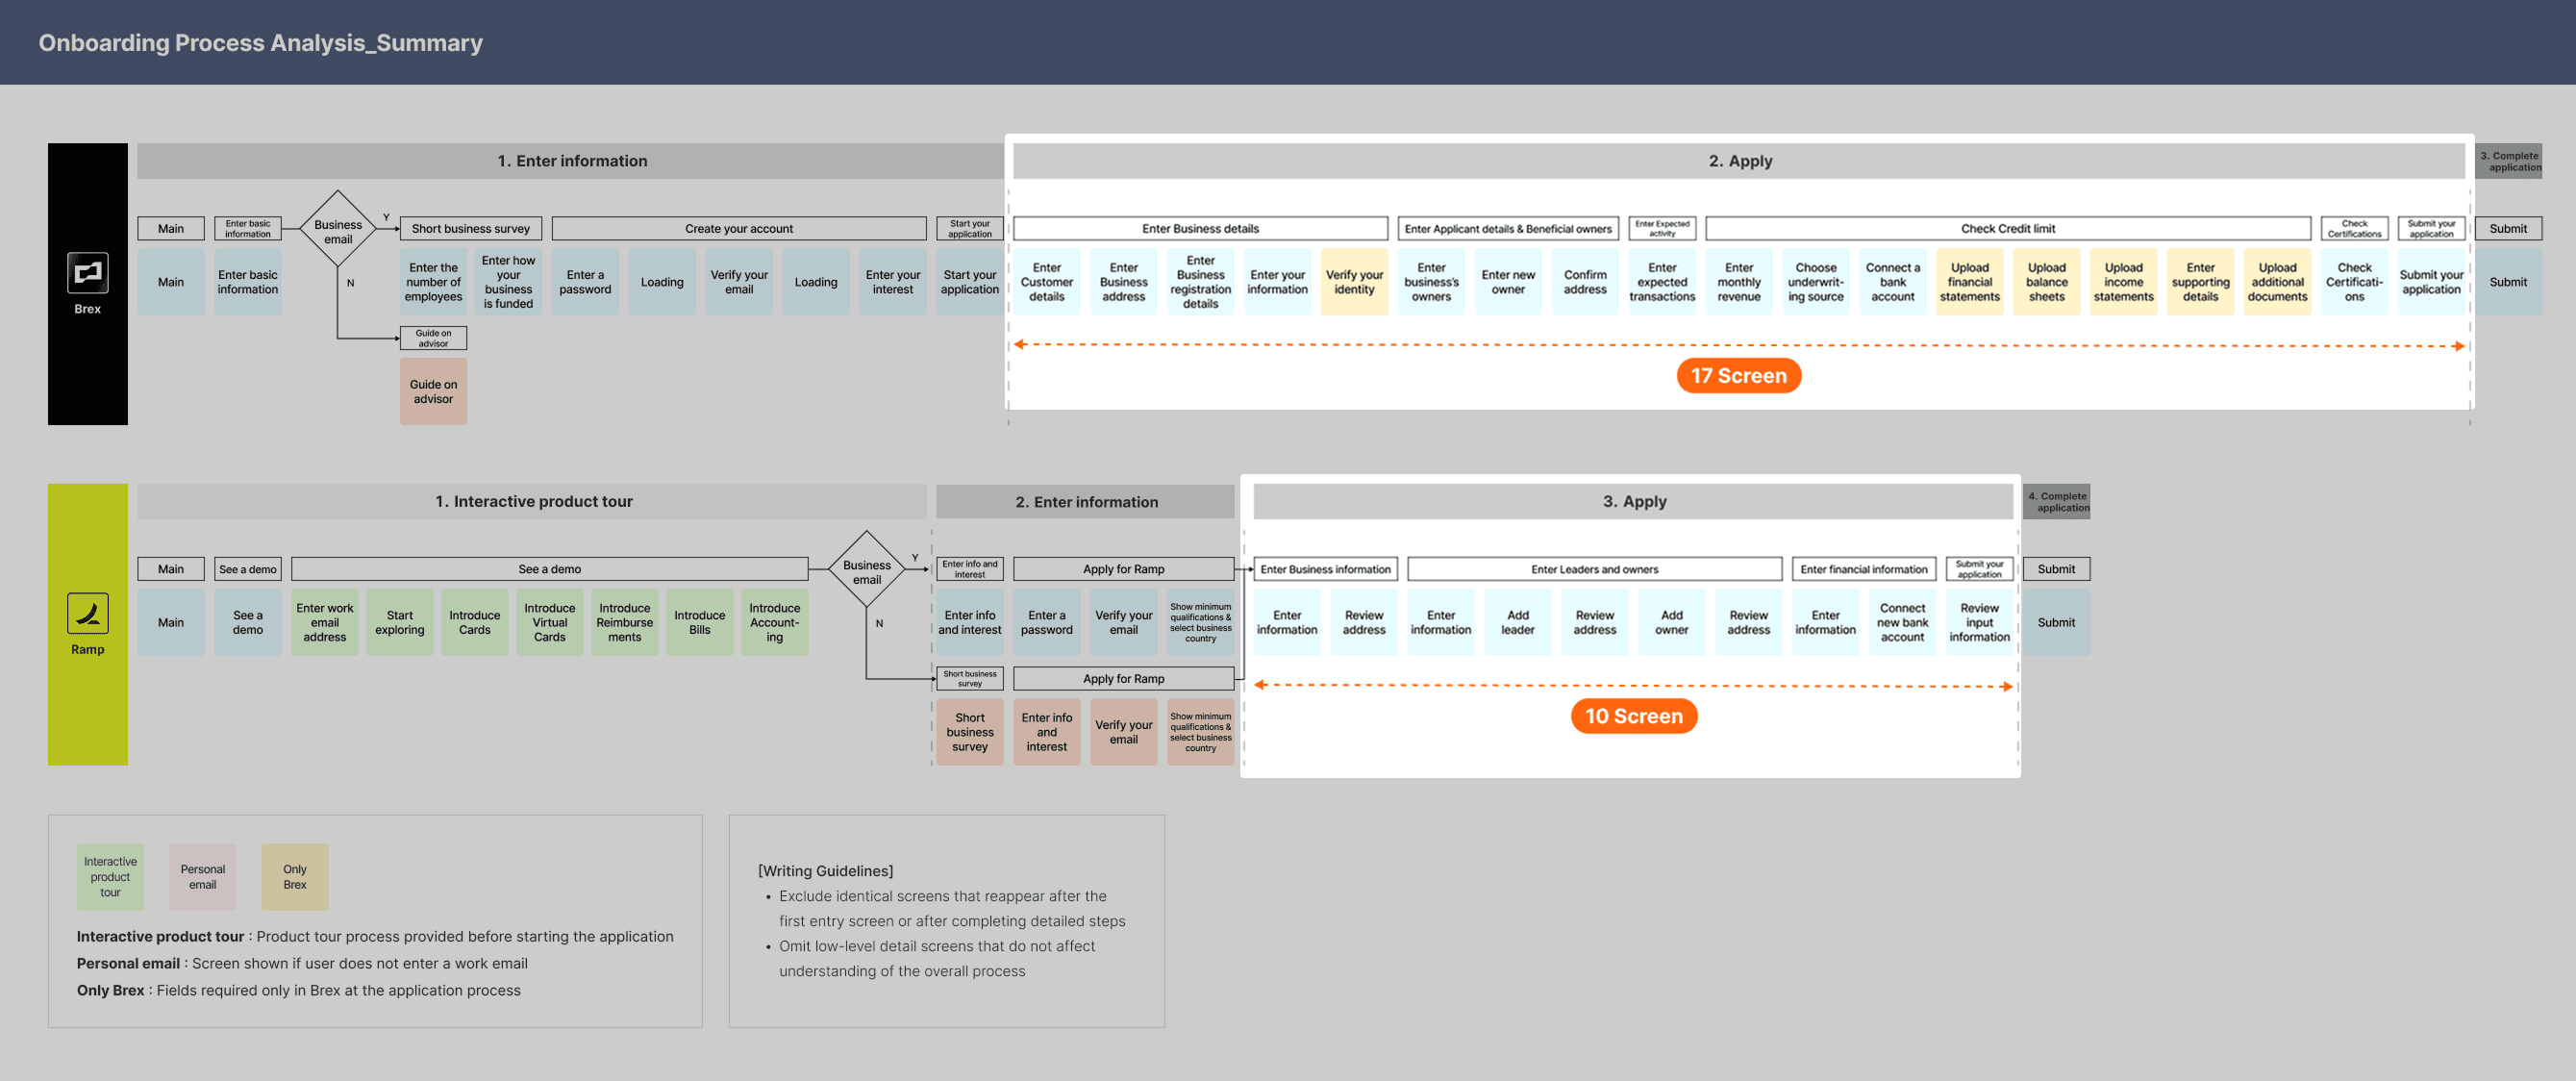2576x1081 pixels.
Task: Click the Brex logo icon
Action: coord(87,272)
